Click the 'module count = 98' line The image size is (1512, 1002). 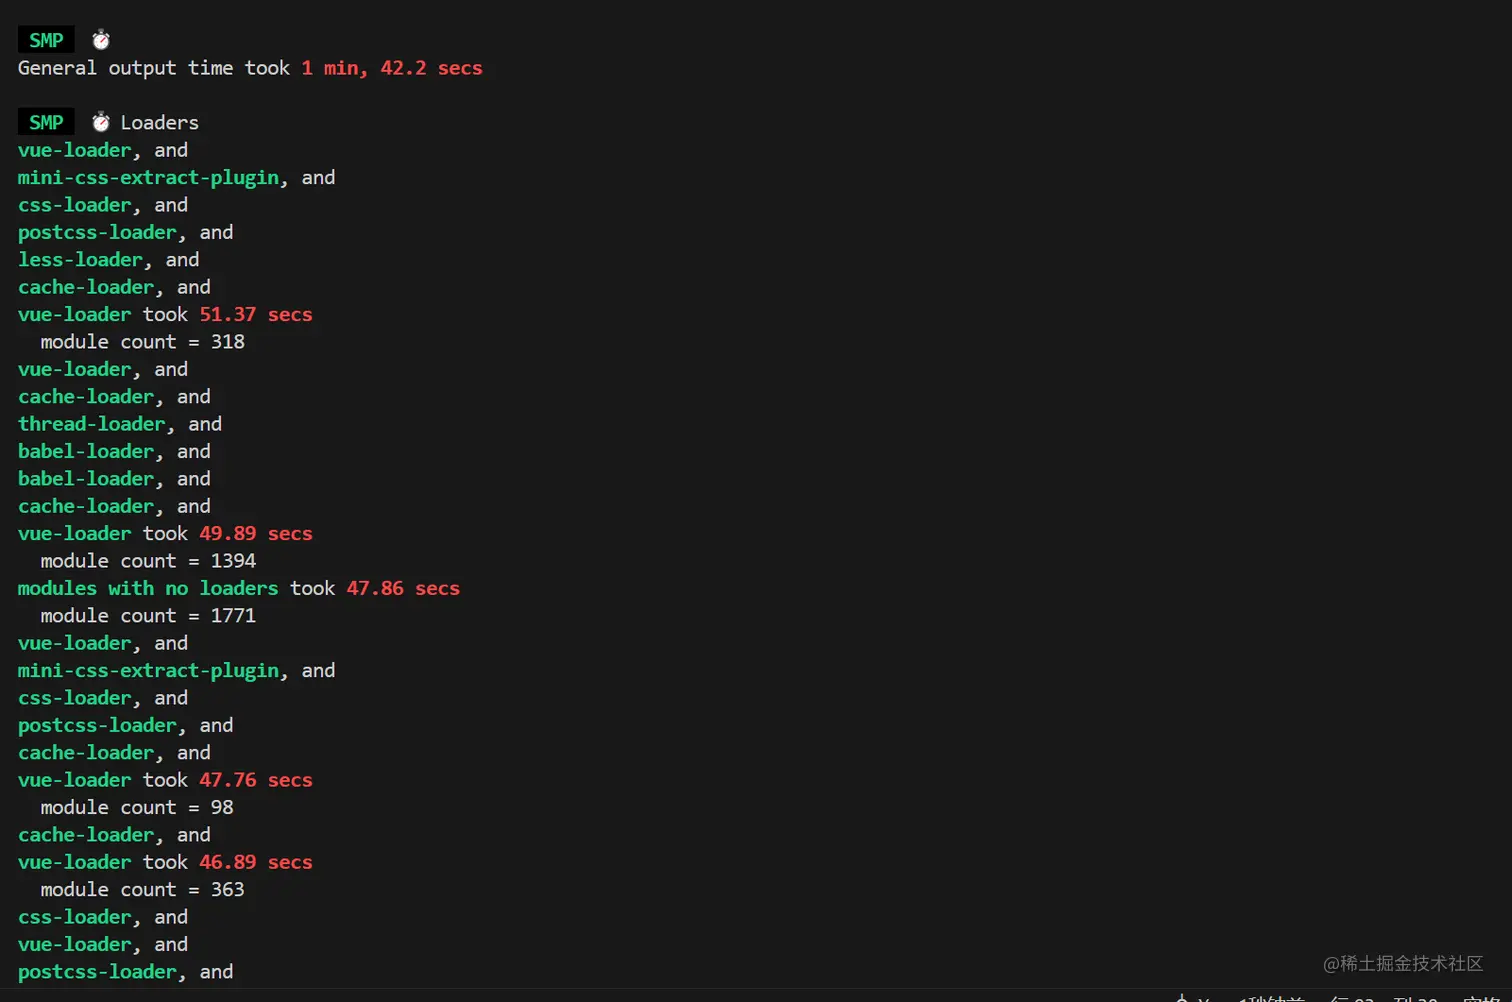[137, 807]
